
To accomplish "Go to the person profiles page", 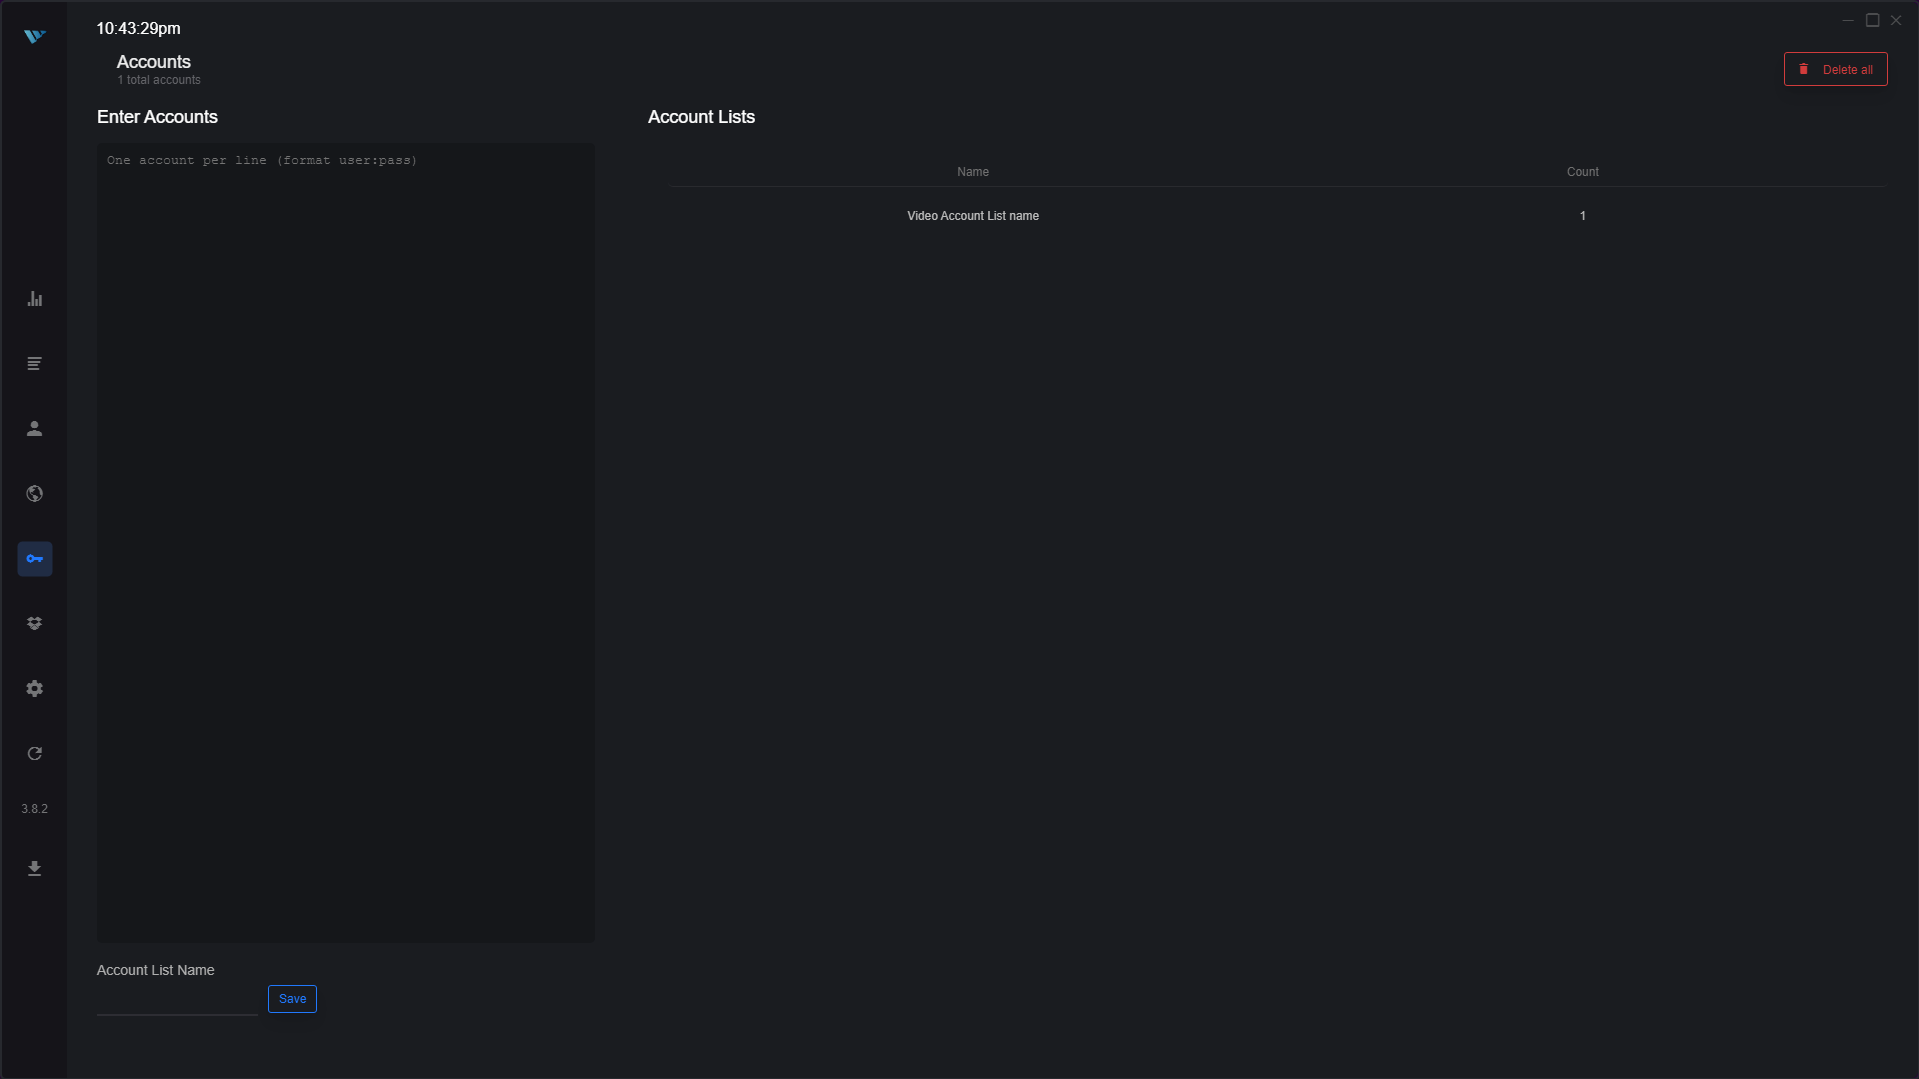I will (x=35, y=429).
